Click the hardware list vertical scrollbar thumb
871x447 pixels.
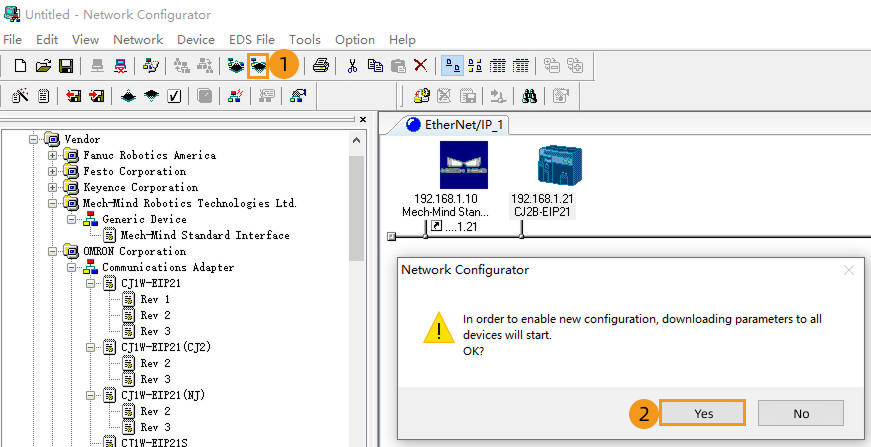click(357, 208)
